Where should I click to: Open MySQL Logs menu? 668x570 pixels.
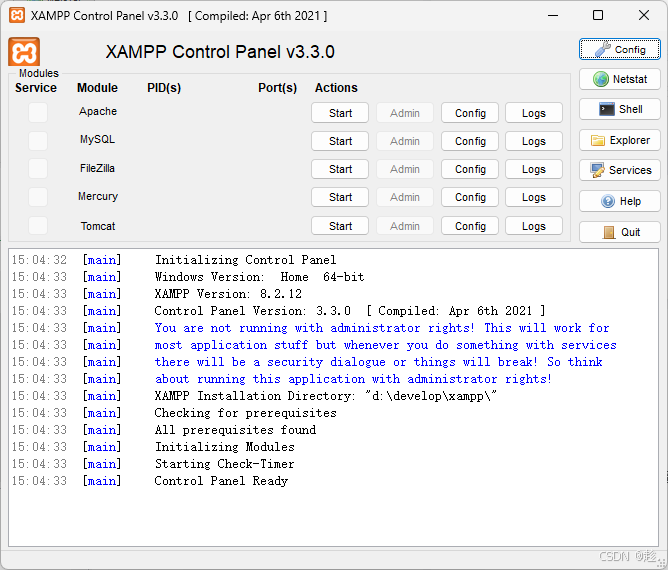(534, 141)
